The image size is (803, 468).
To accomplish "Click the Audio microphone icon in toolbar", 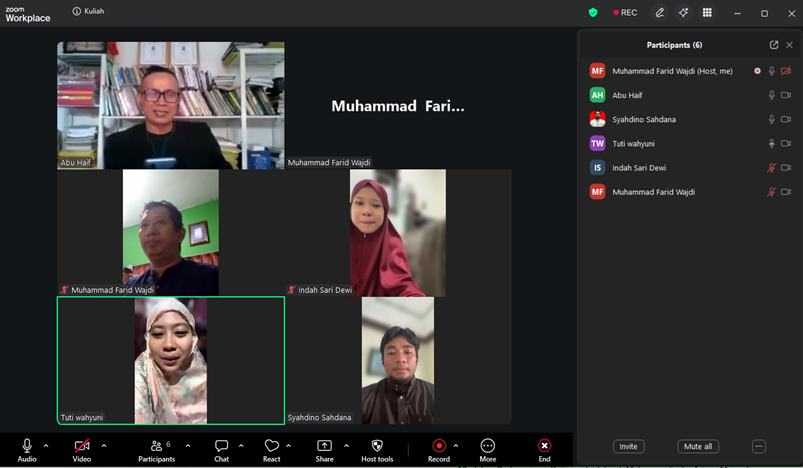I will click(x=27, y=446).
